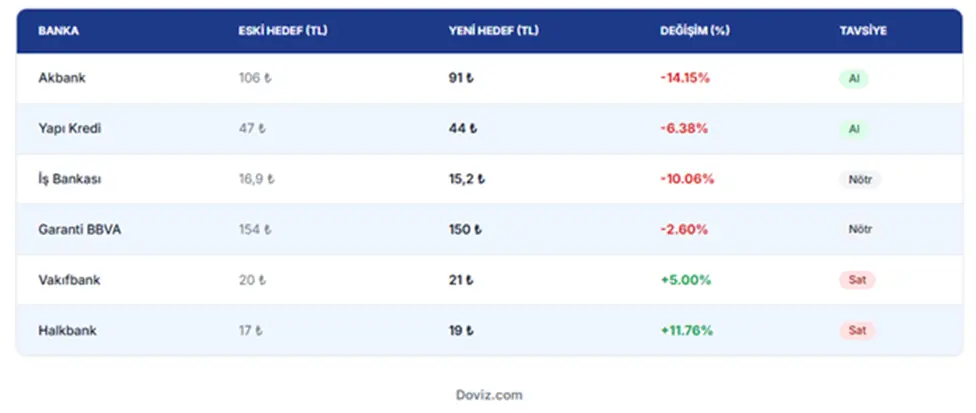The width and height of the screenshot is (976, 413).
Task: Open the Doviz.com source link
Action: [489, 395]
